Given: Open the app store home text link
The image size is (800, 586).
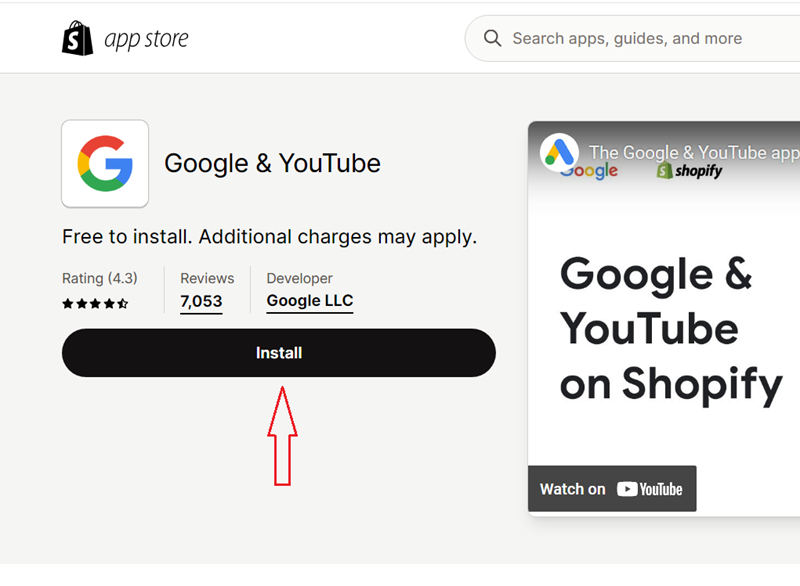Looking at the screenshot, I should tap(146, 39).
